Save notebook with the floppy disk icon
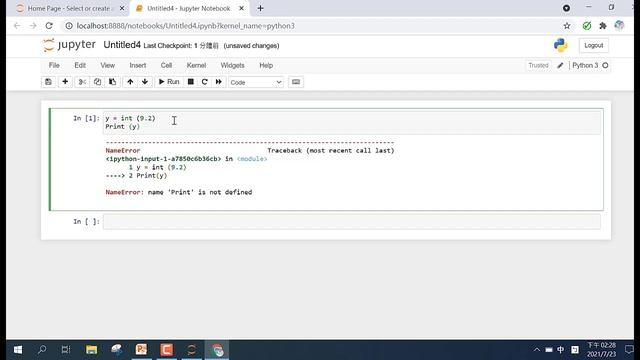 [x=48, y=82]
